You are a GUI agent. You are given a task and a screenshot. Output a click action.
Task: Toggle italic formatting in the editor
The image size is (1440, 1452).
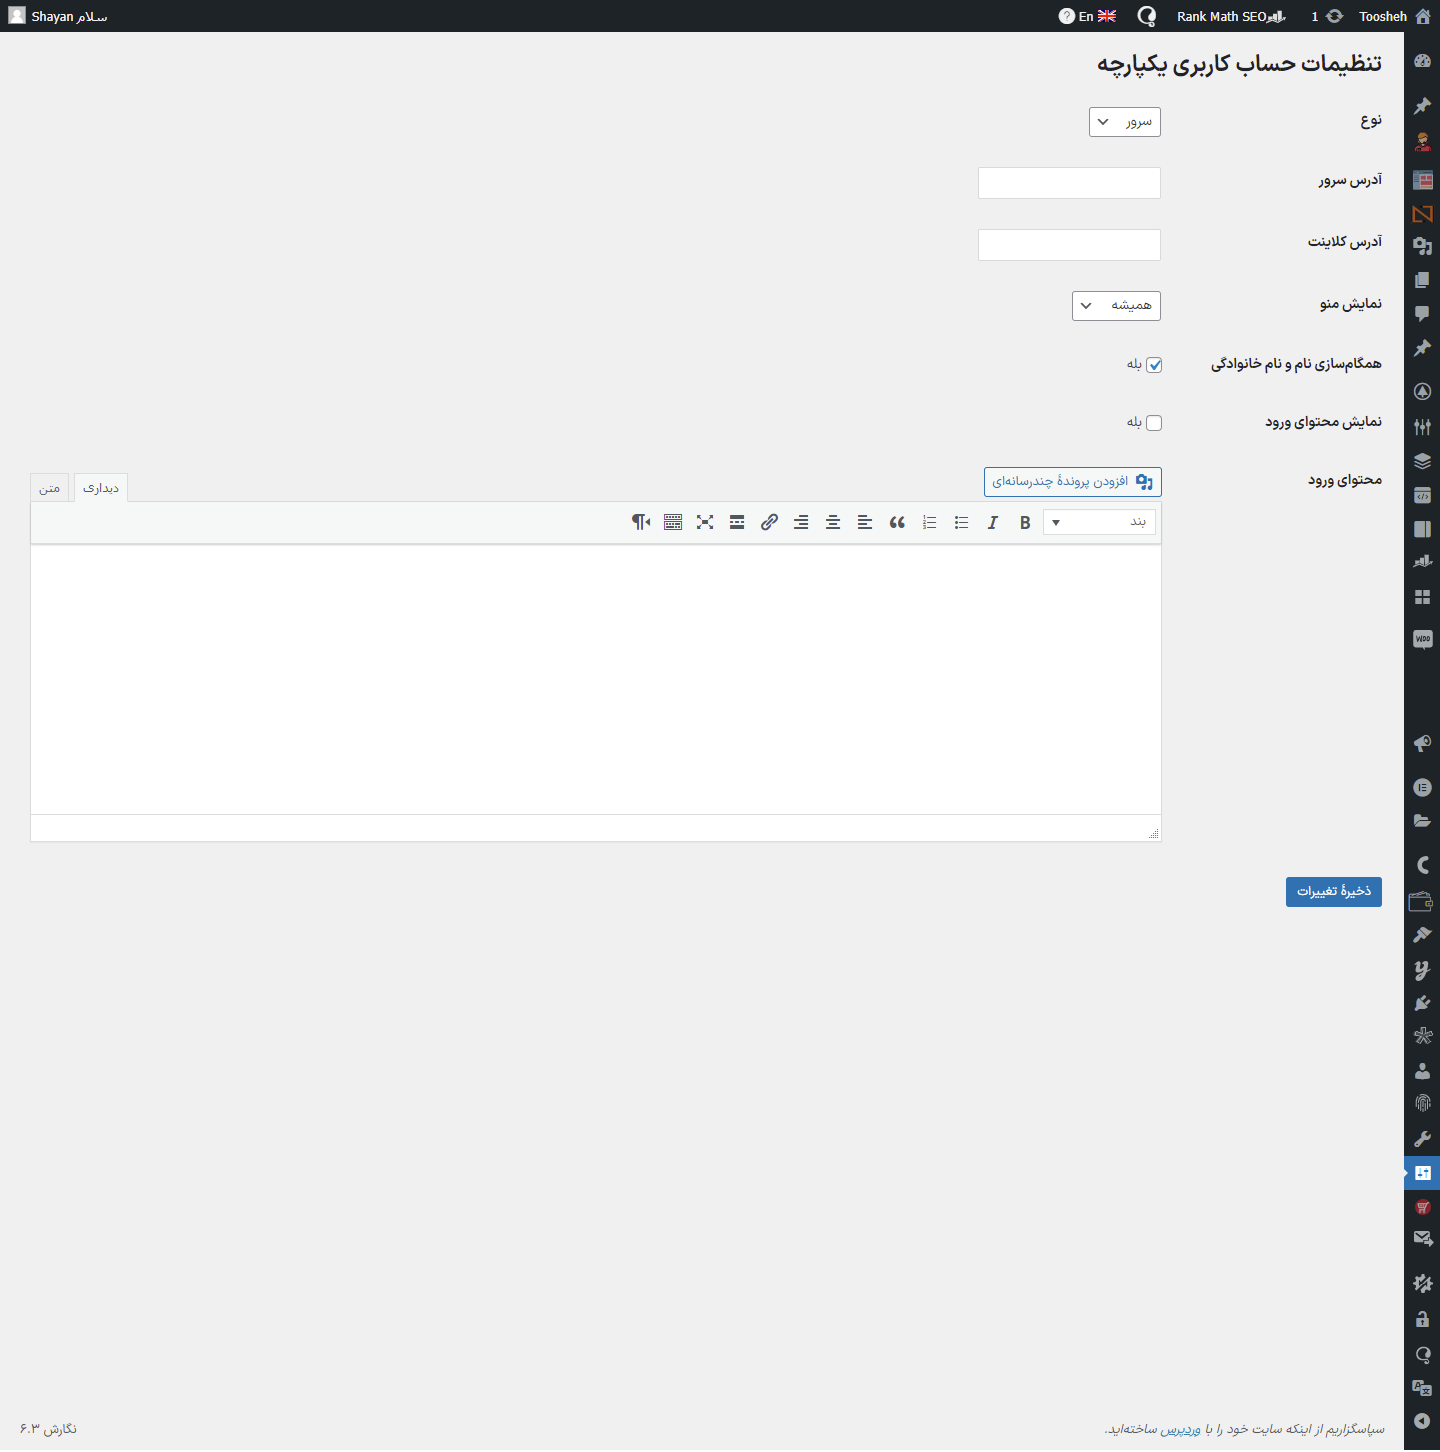pyautogui.click(x=993, y=522)
